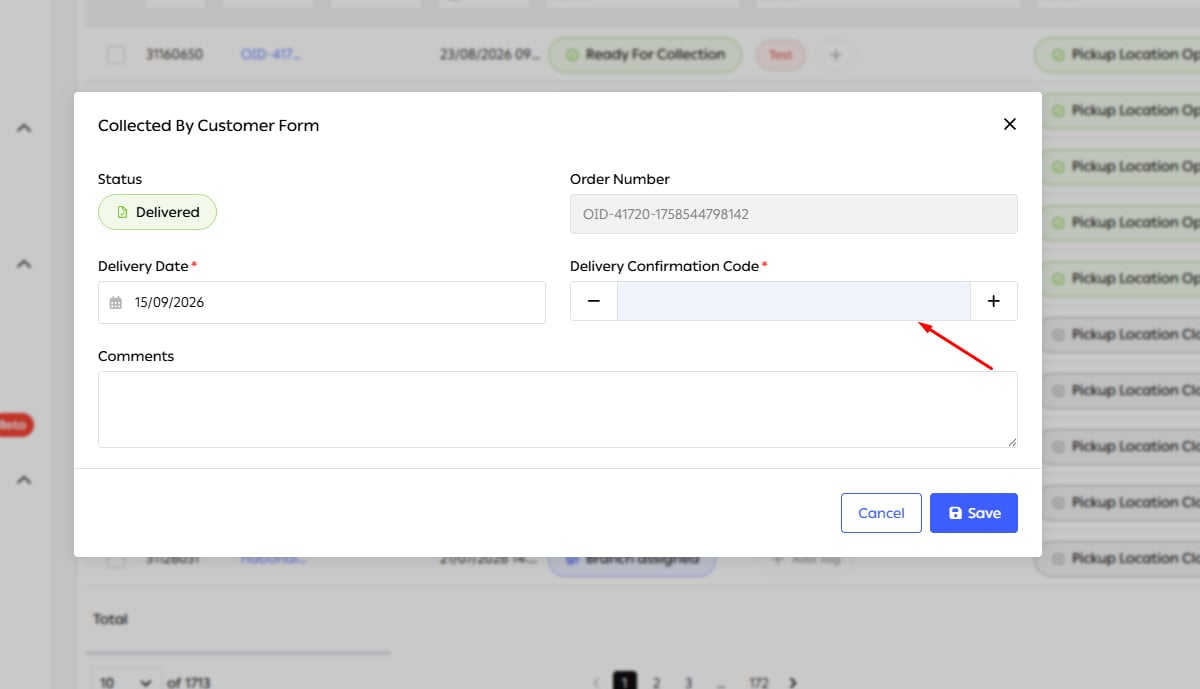Jump to last page 172
The image size is (1200, 689).
(759, 682)
